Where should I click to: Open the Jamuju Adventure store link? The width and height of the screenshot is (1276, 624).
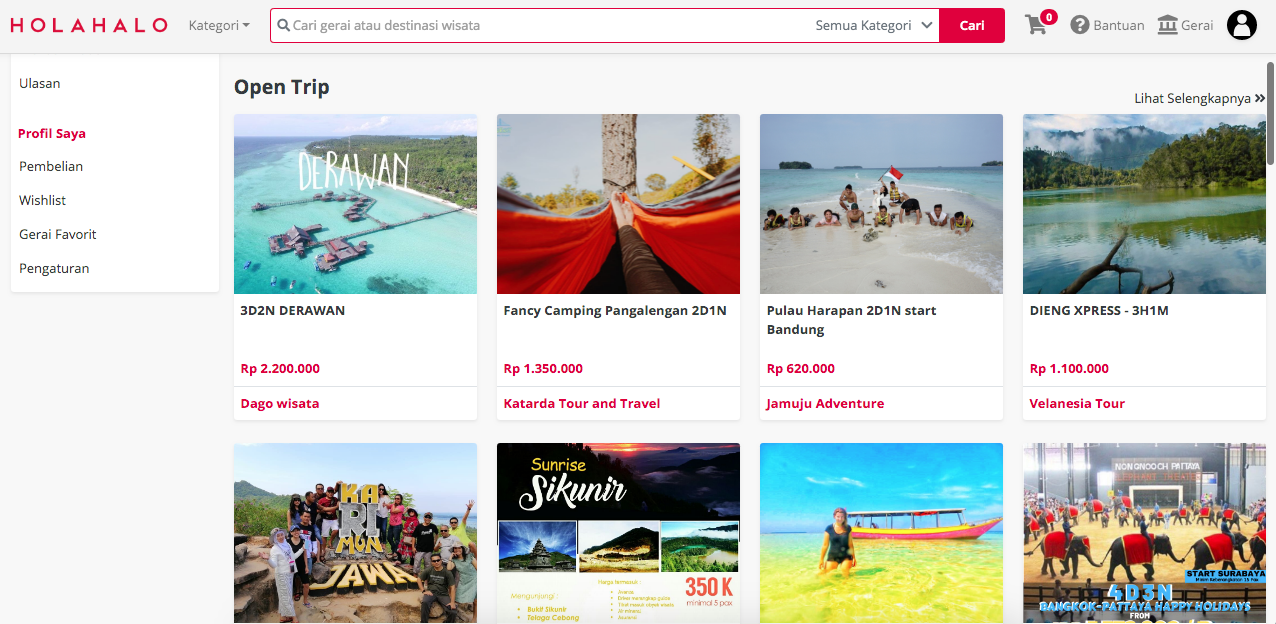click(x=825, y=403)
